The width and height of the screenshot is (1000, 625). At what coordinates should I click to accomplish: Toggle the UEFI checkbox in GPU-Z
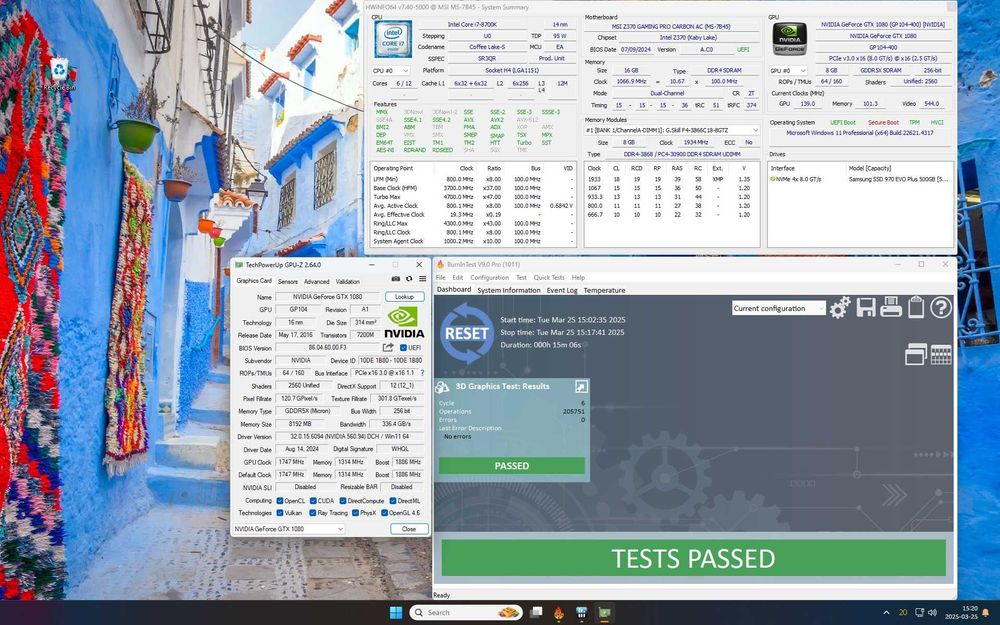pos(403,348)
